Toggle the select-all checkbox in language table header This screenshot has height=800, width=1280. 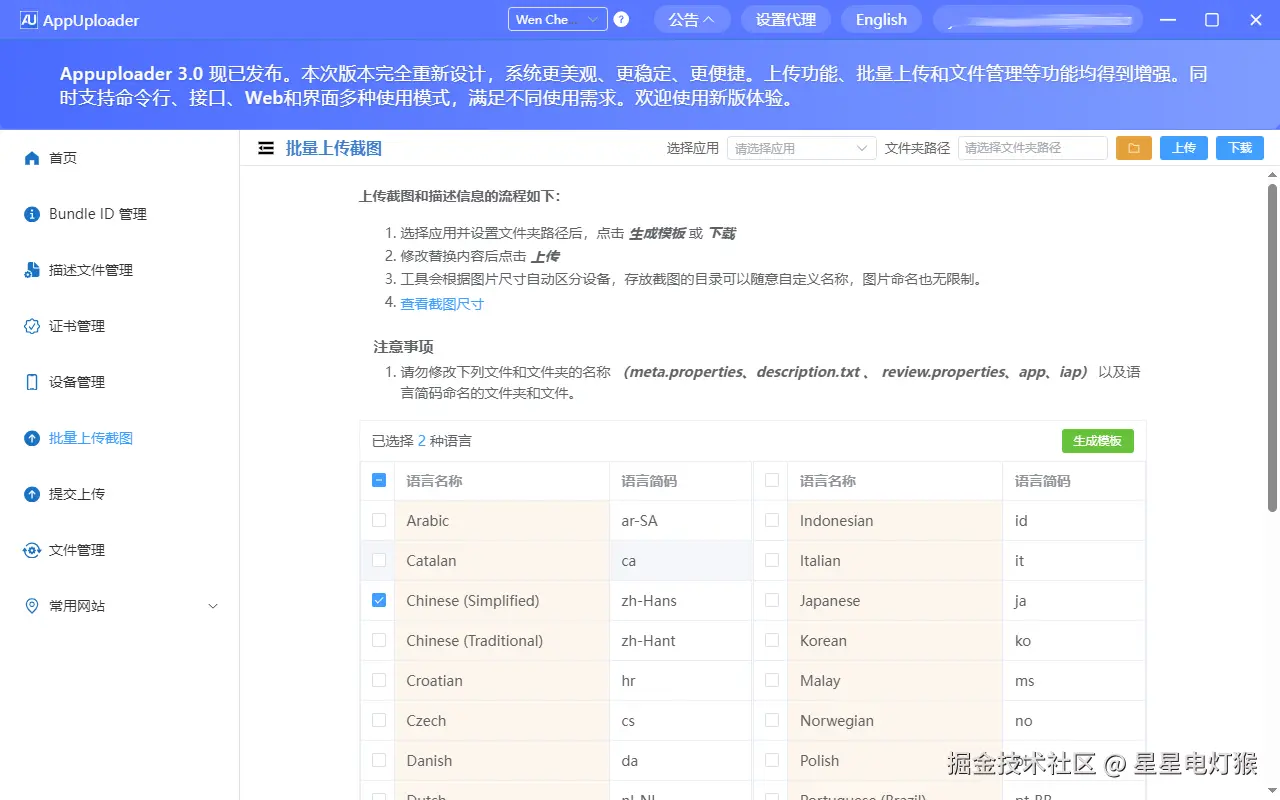[x=378, y=480]
